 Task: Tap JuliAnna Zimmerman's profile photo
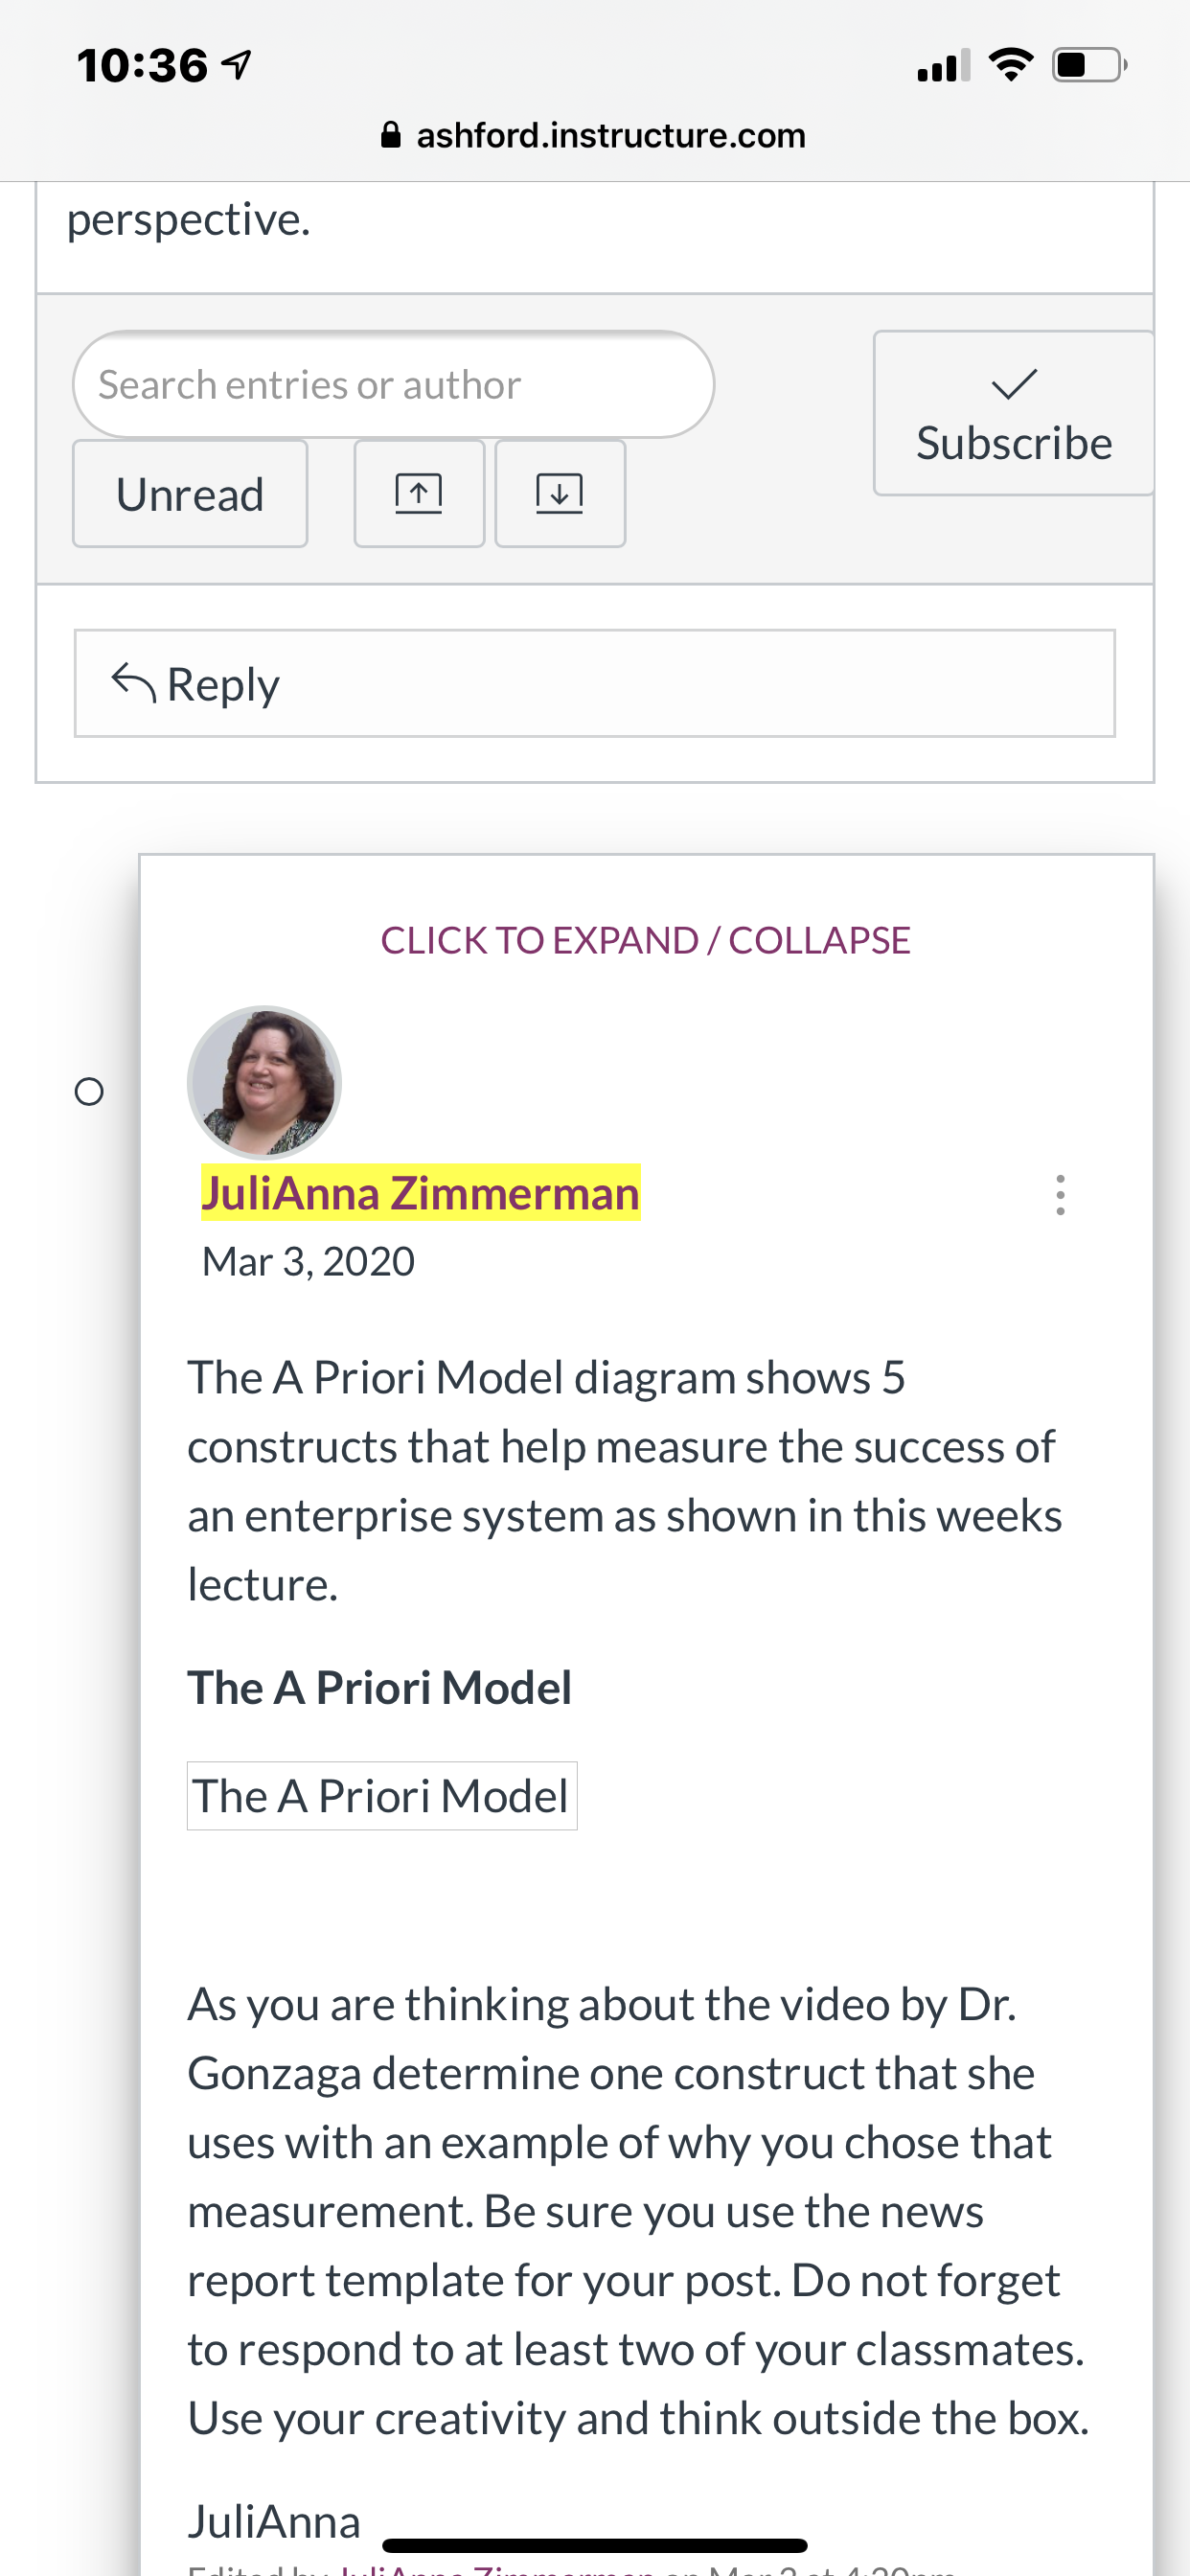pyautogui.click(x=265, y=1083)
